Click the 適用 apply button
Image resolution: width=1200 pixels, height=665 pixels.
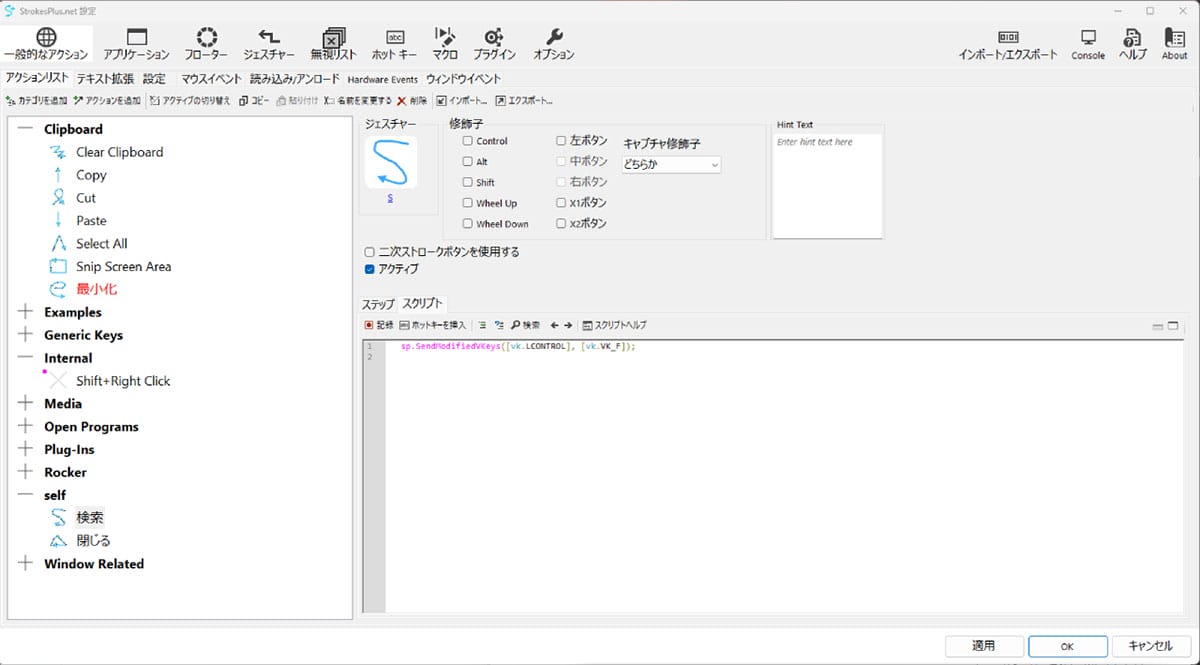click(984, 646)
